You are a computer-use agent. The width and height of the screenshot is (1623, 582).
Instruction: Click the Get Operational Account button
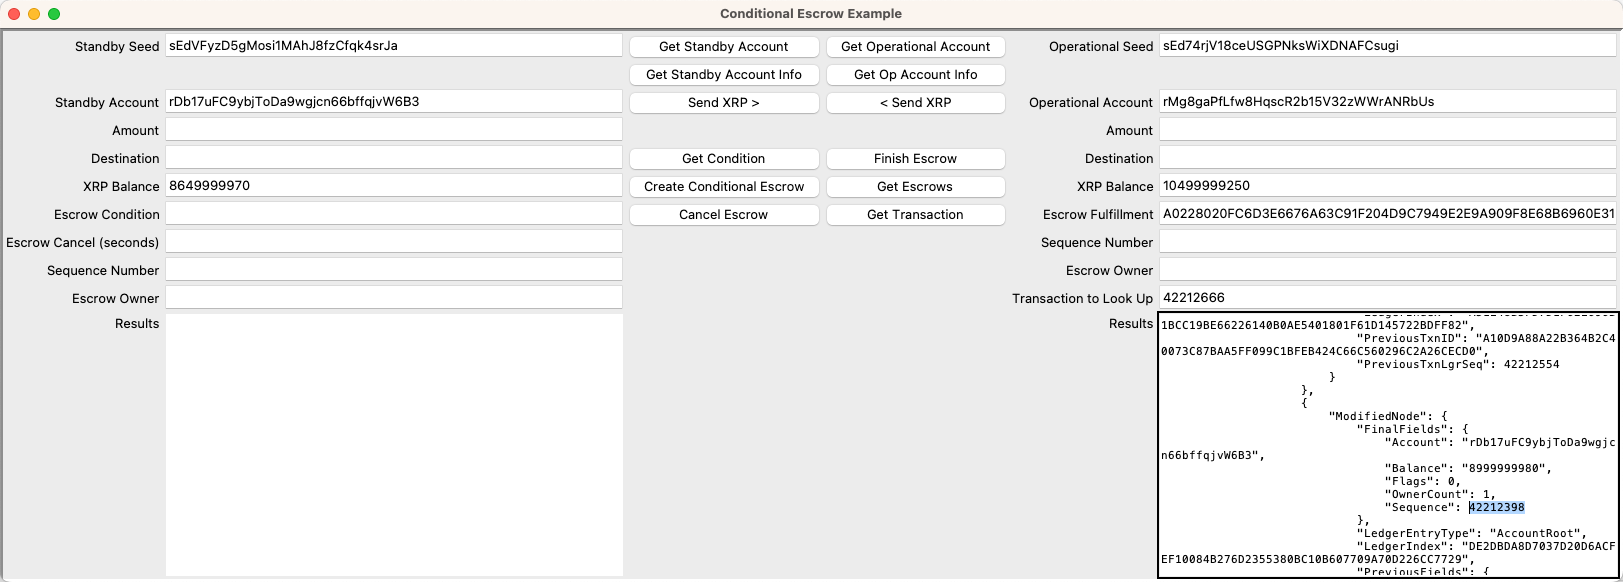point(915,47)
